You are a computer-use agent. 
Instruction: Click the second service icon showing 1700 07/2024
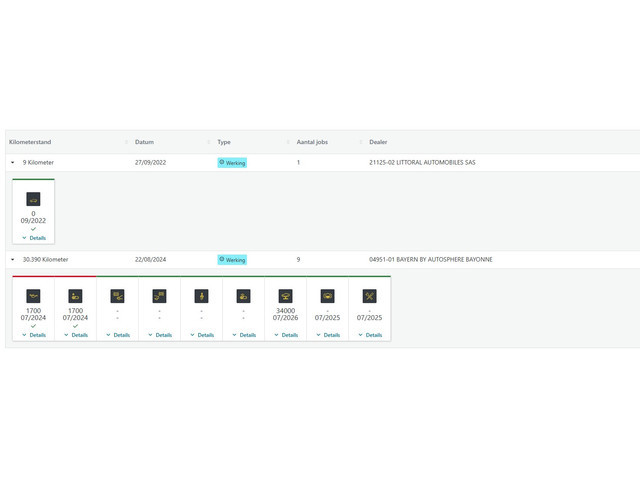pyautogui.click(x=75, y=296)
